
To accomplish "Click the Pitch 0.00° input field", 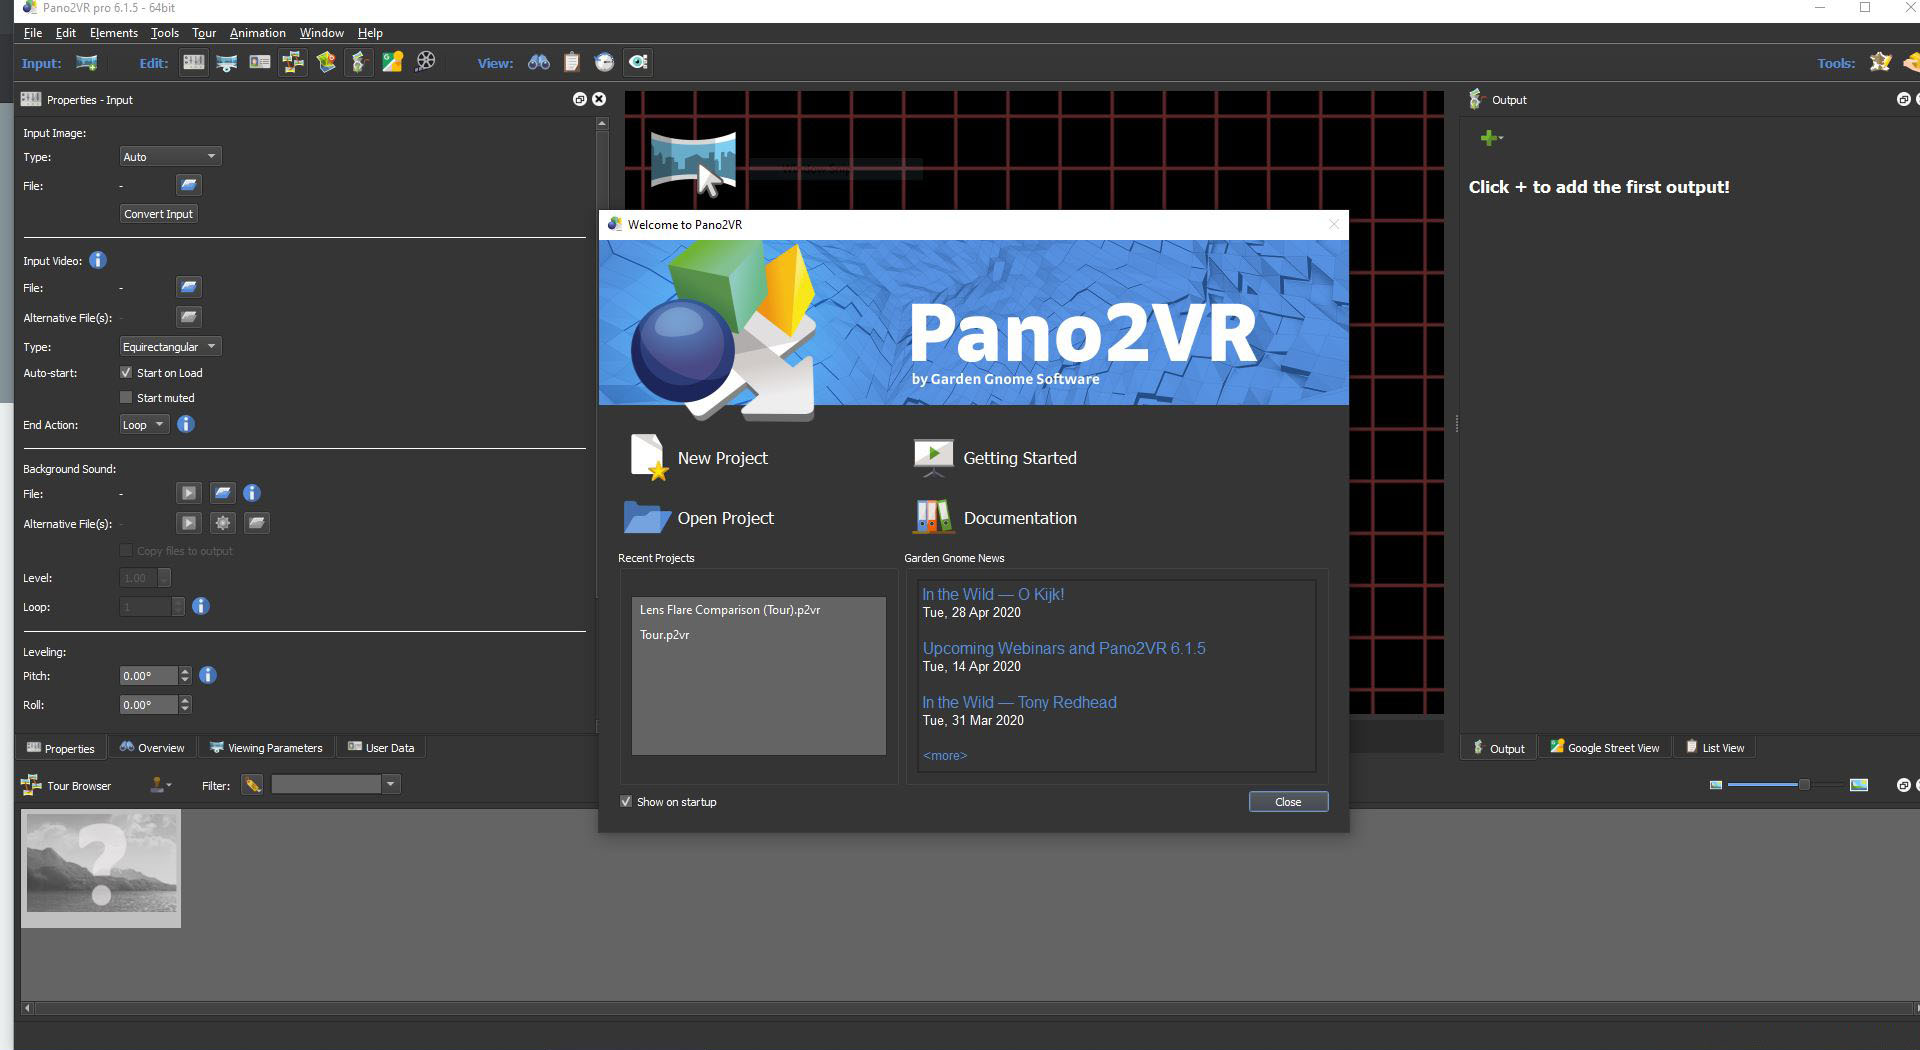I will click(x=148, y=675).
